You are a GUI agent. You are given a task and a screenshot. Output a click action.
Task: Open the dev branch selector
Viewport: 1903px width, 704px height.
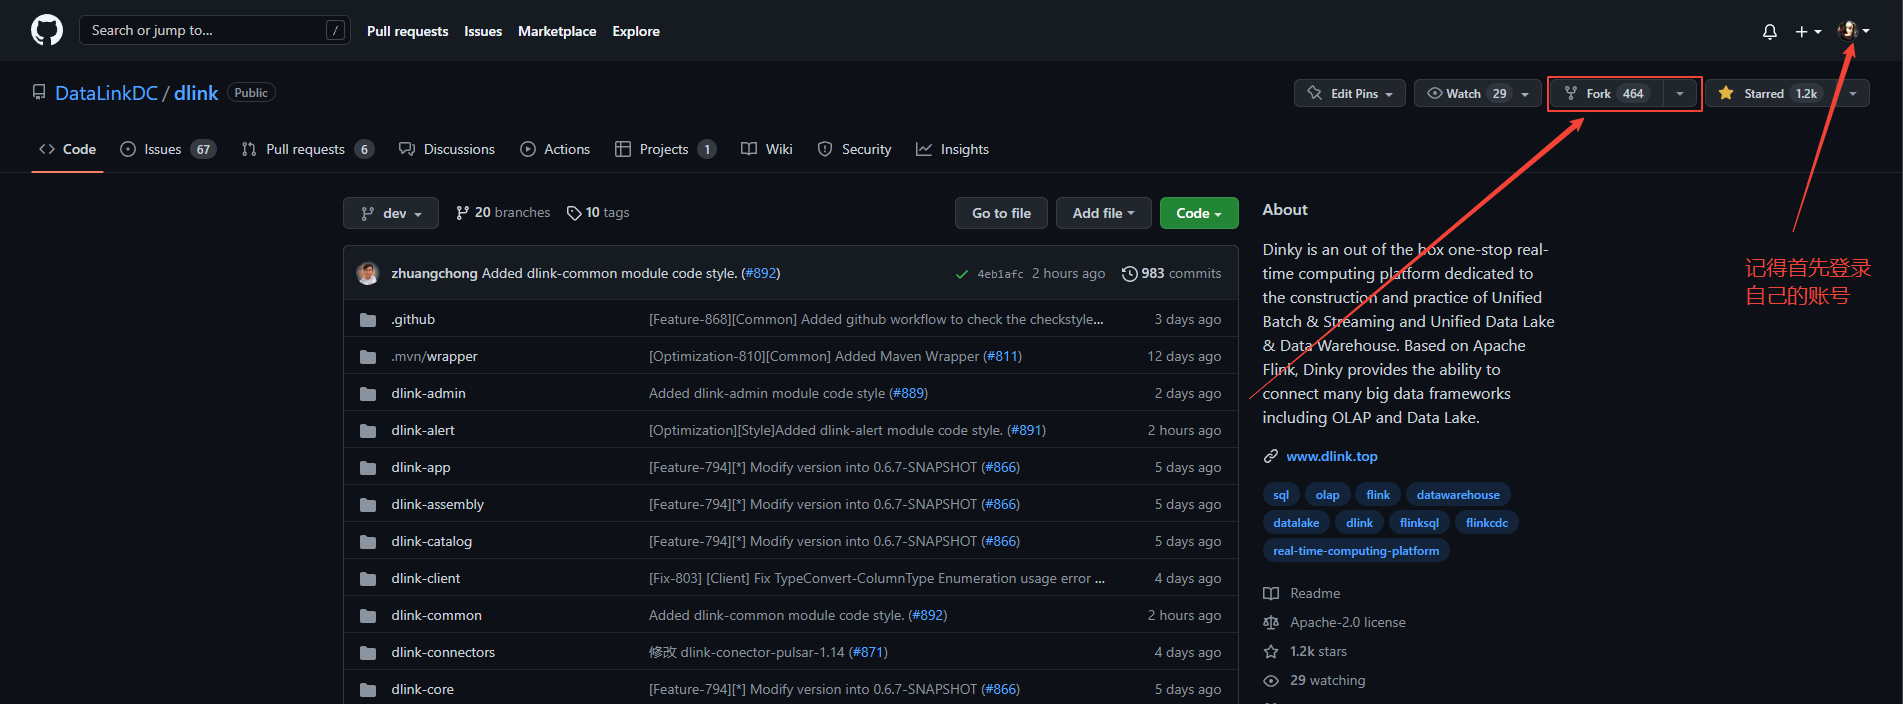[x=391, y=213]
